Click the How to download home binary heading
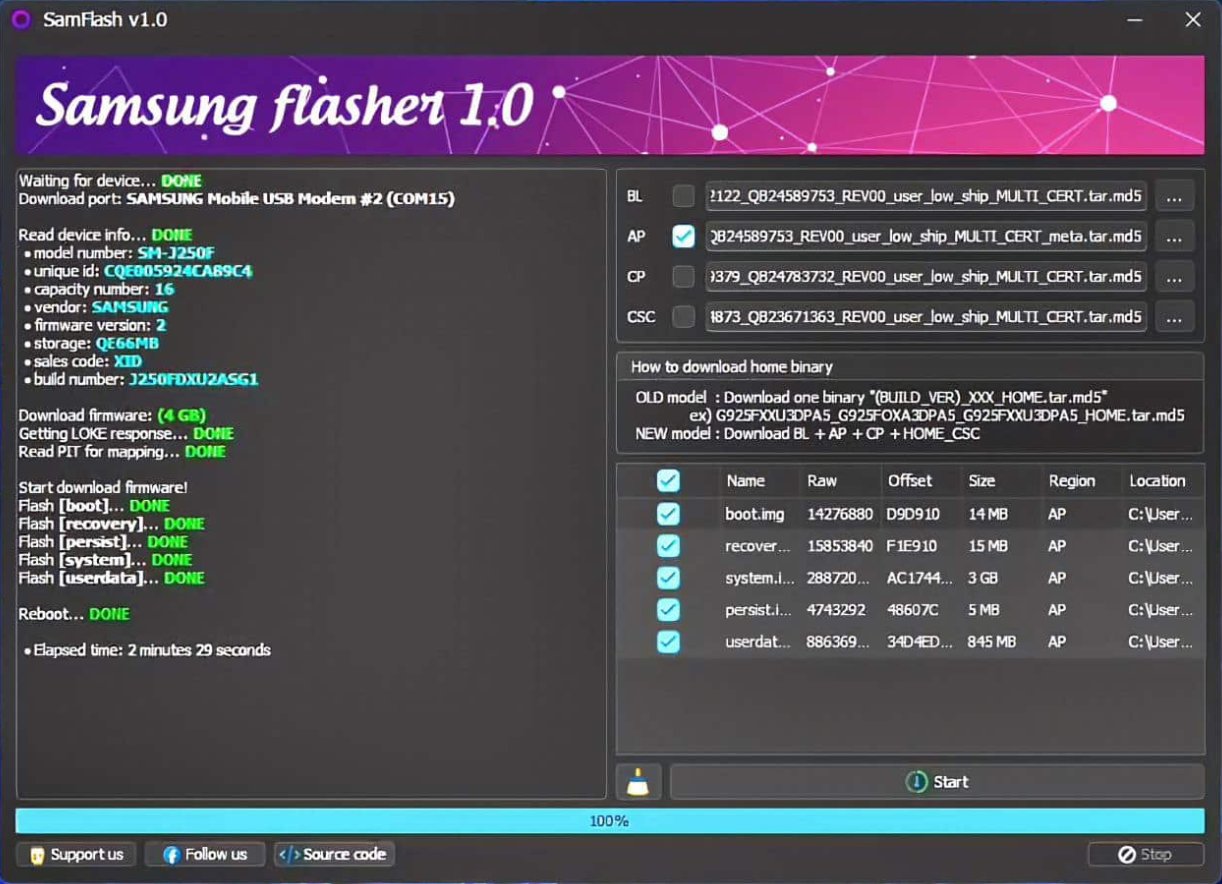The height and width of the screenshot is (884, 1222). 732,367
